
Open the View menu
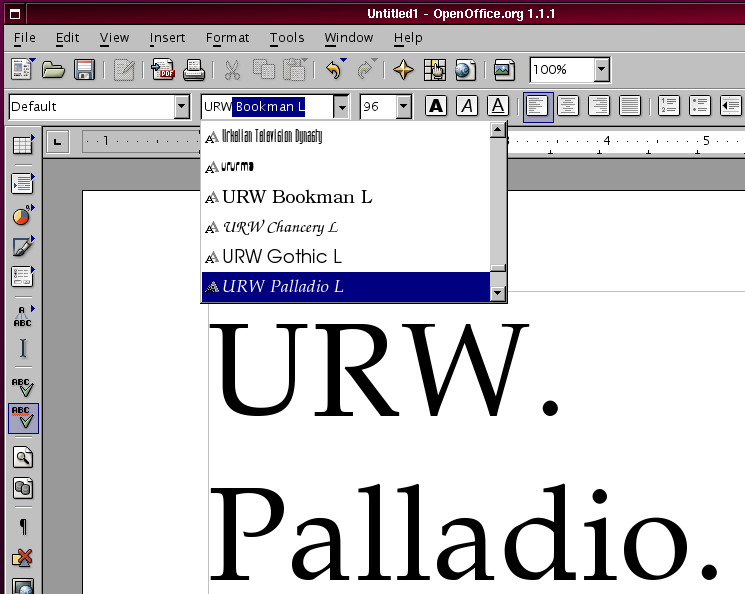tap(114, 38)
